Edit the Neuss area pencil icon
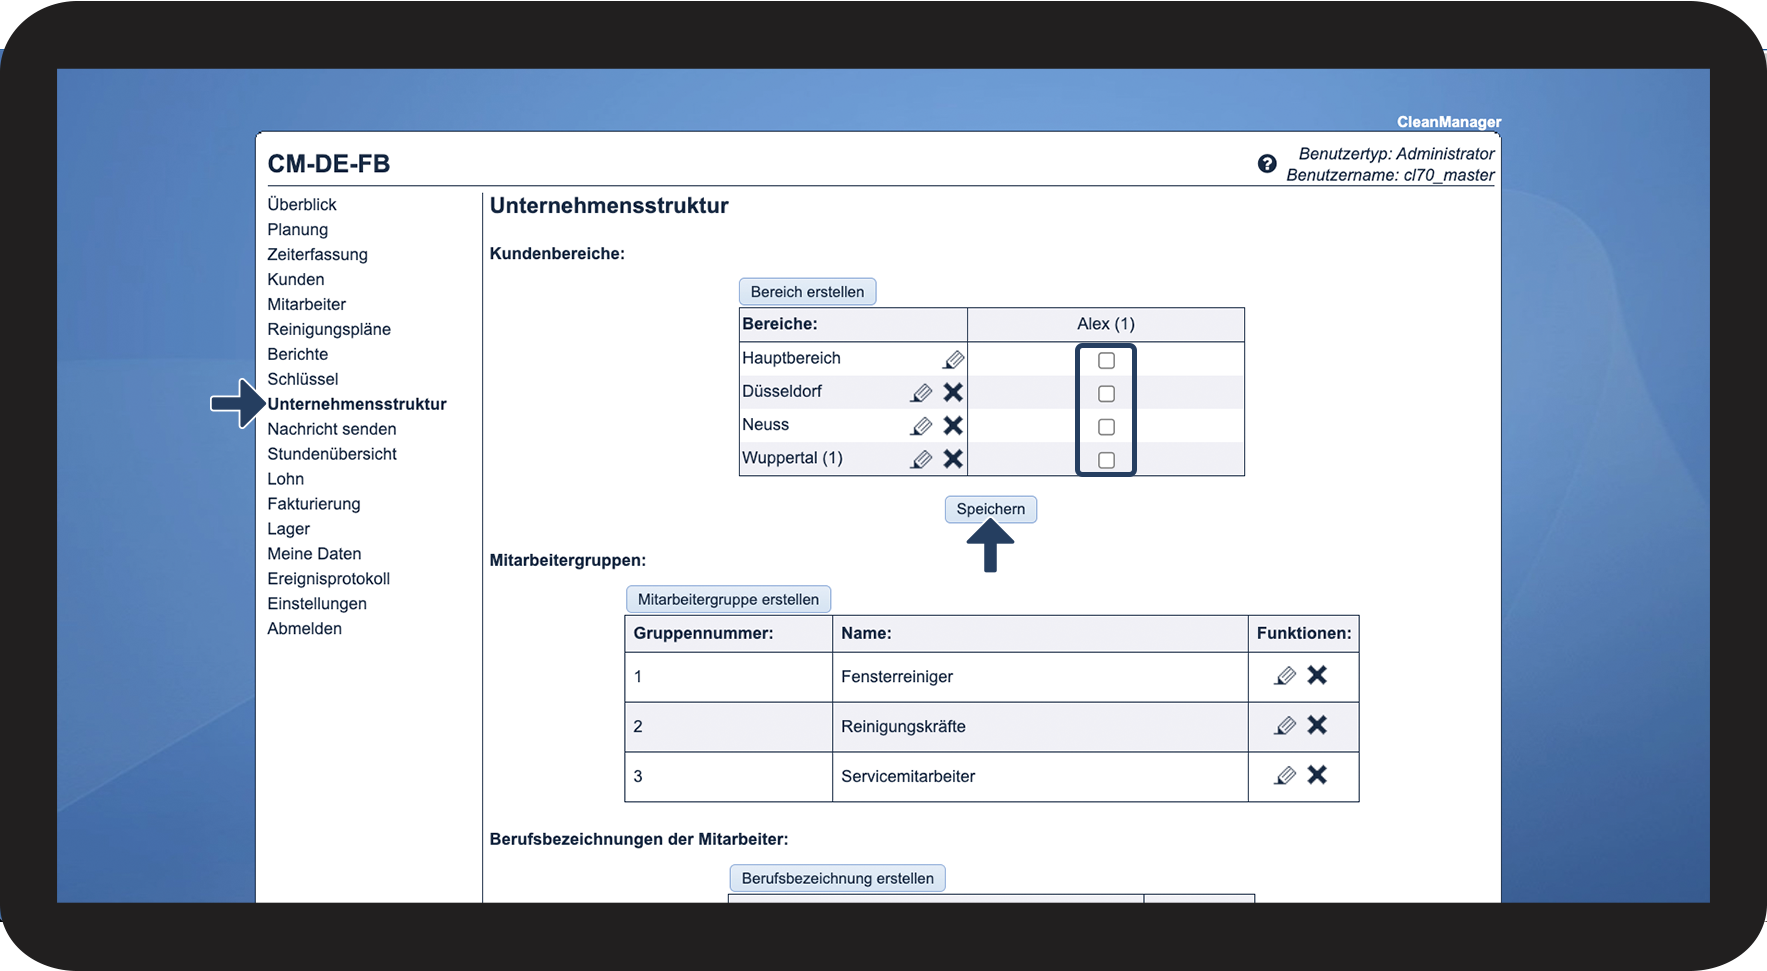 921,426
